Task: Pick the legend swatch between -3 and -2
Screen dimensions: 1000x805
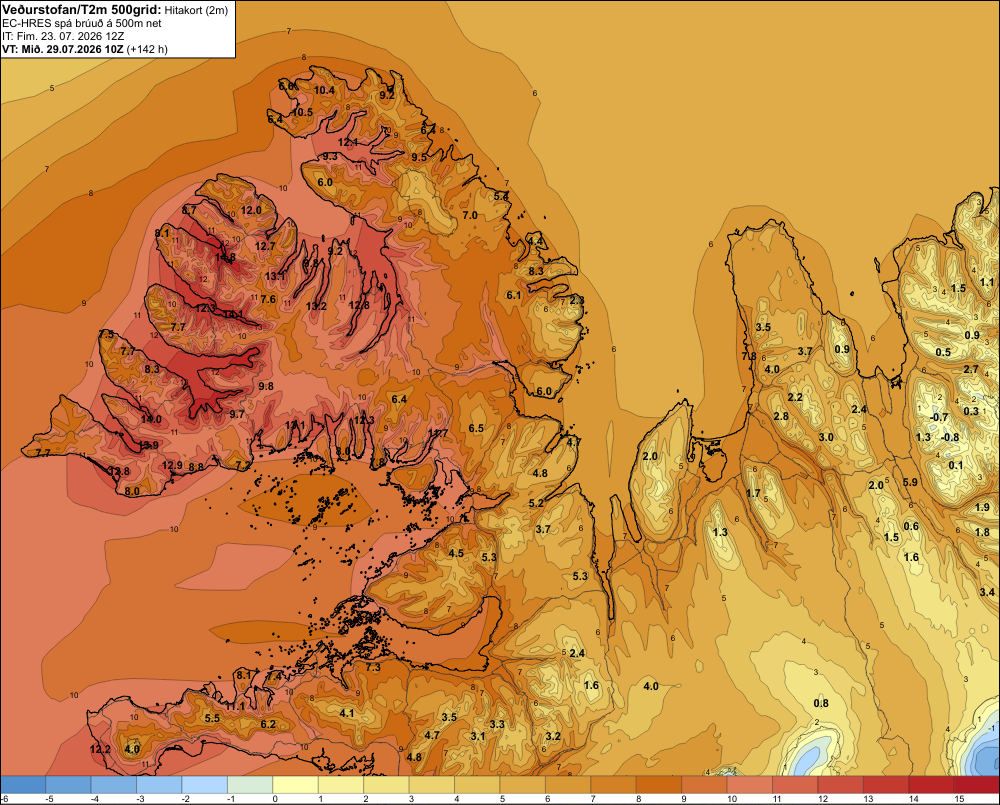Action: coord(159,784)
